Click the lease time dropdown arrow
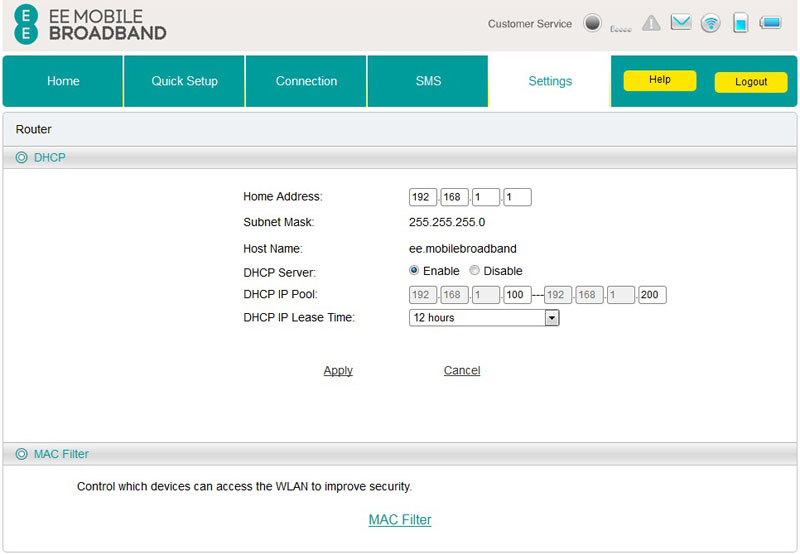This screenshot has width=800, height=555. [552, 318]
